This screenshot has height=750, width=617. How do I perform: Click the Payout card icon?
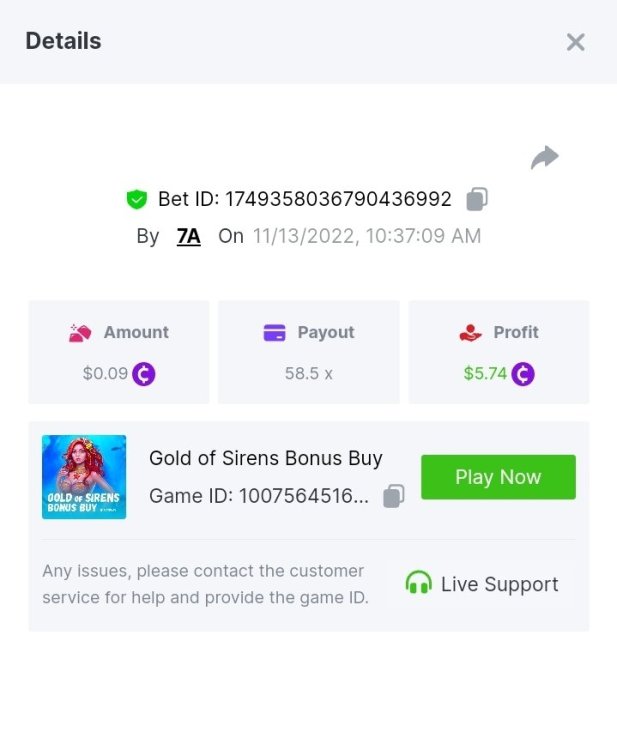point(275,333)
